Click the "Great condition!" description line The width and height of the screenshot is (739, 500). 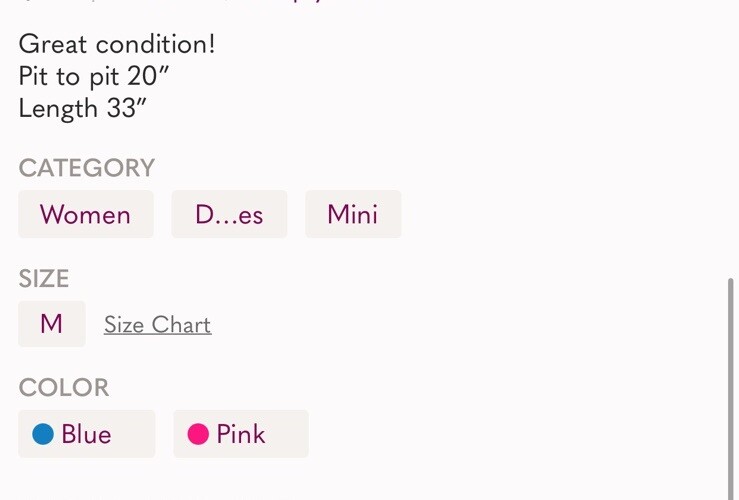click(x=117, y=44)
